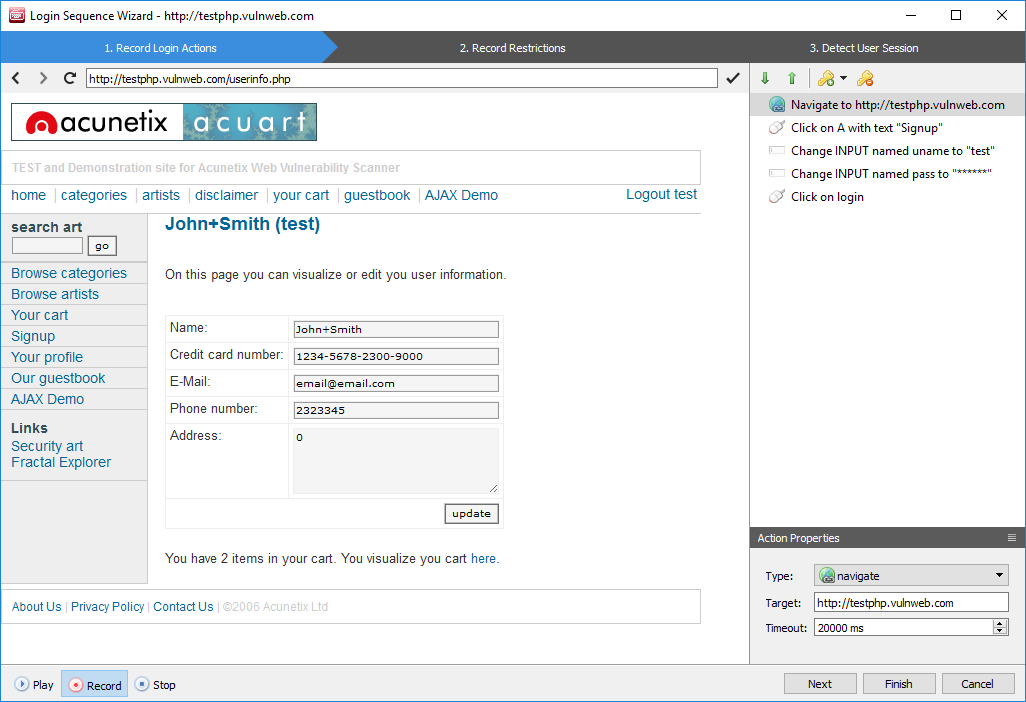Select the Record mode option

tap(94, 684)
